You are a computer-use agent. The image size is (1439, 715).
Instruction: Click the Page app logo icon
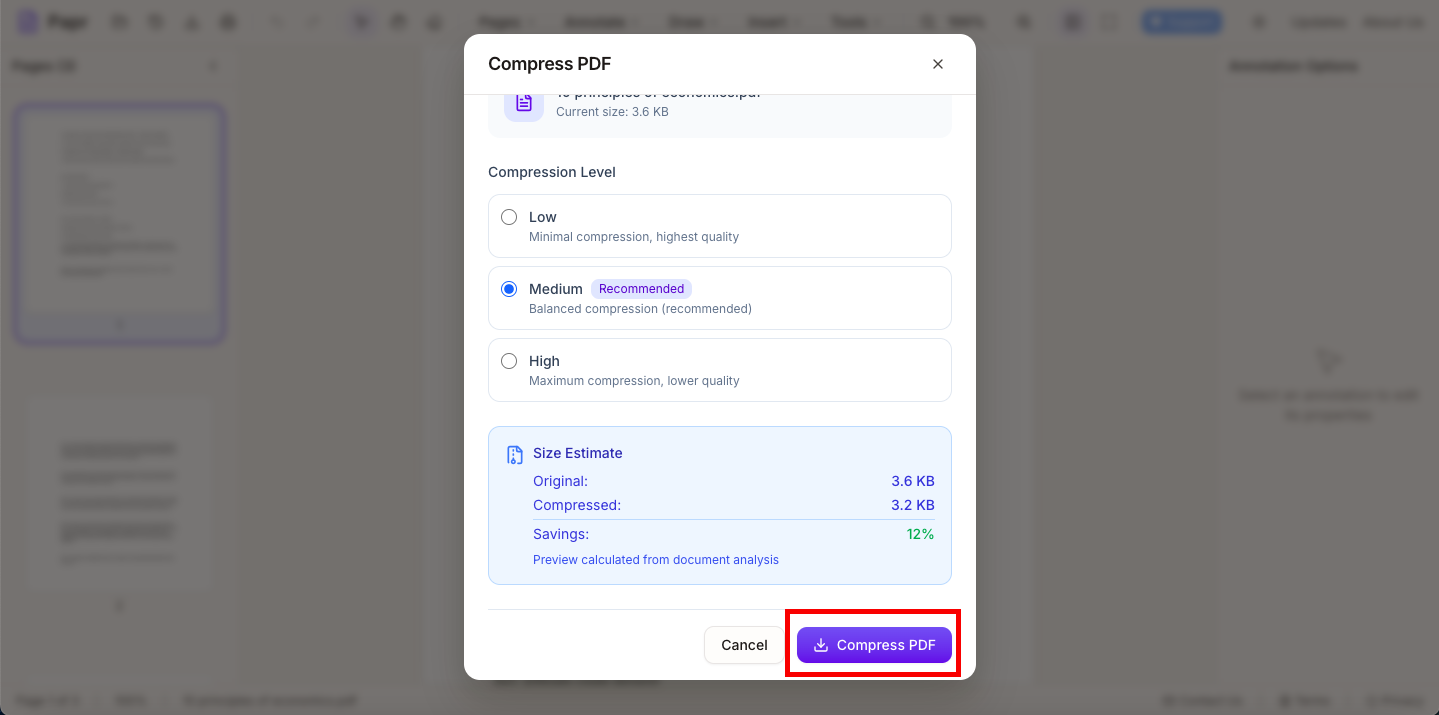[25, 21]
